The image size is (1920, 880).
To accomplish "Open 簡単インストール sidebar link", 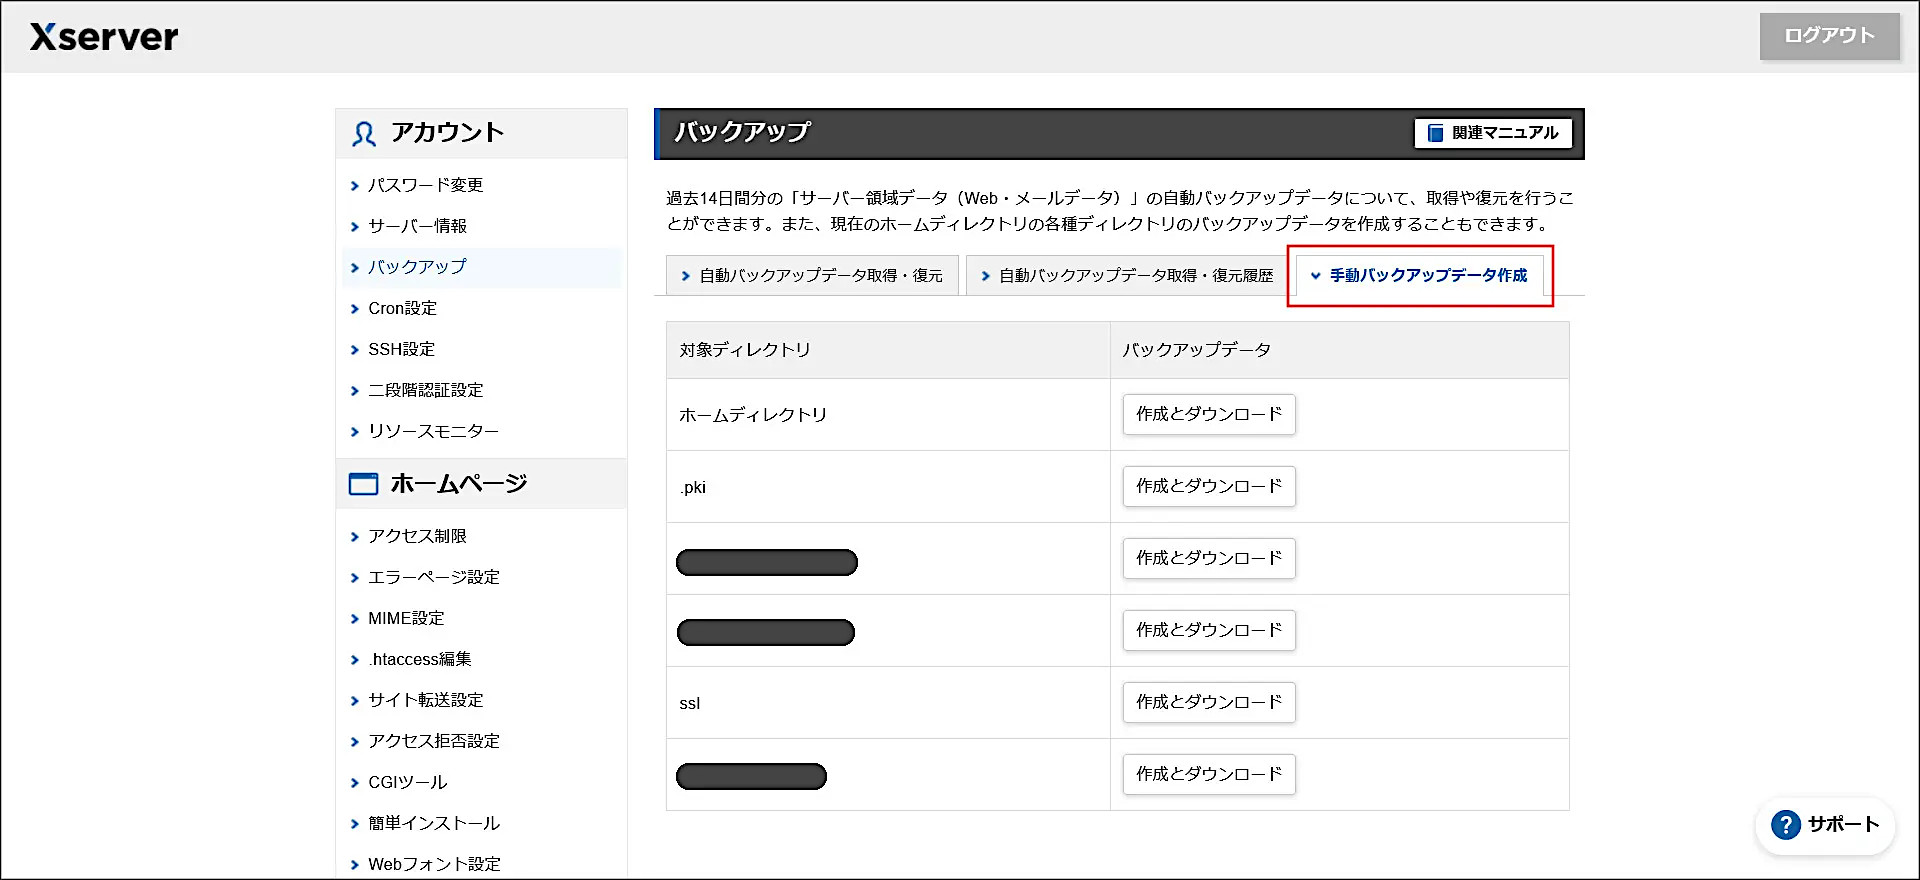I will [x=433, y=823].
